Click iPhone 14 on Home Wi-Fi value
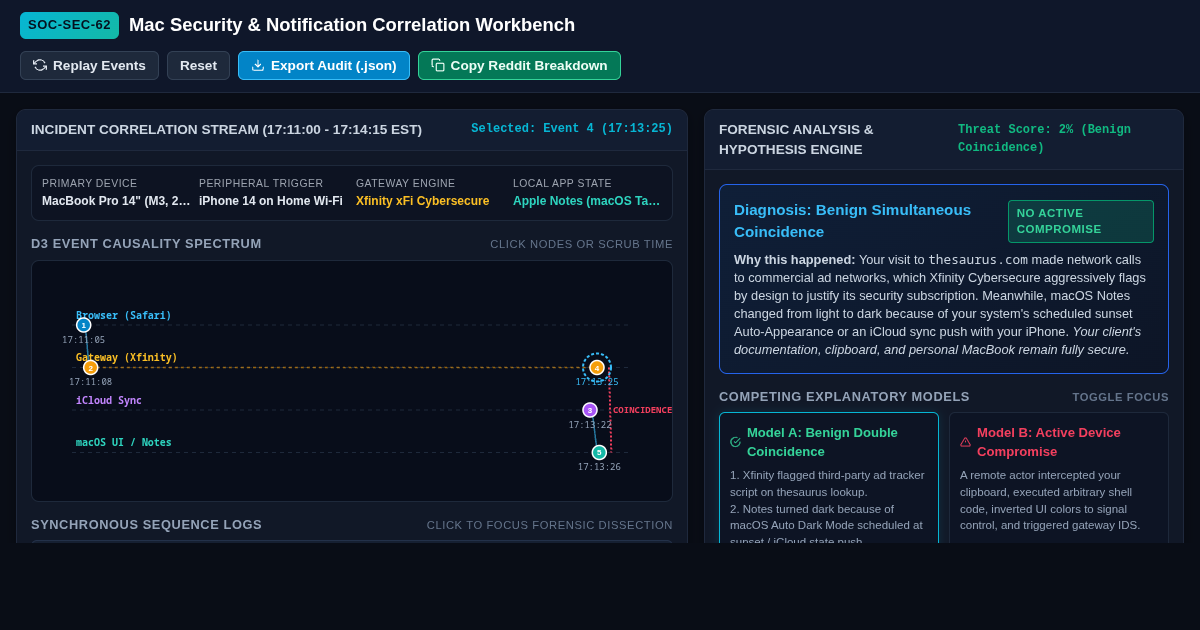1200x630 pixels. 271,201
